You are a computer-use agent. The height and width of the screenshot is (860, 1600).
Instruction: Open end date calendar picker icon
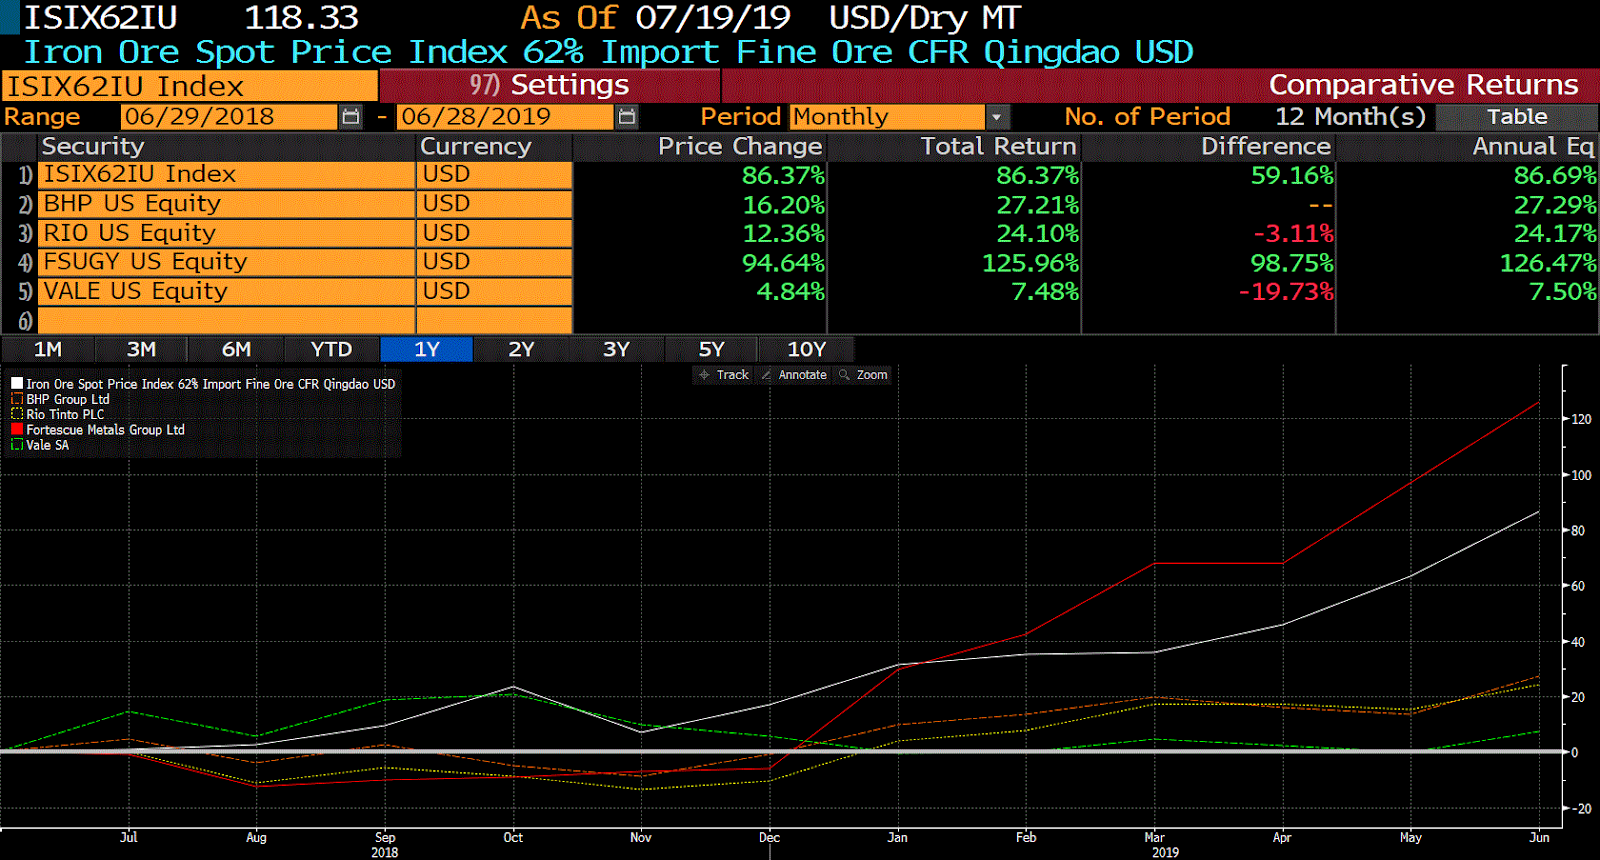[x=627, y=117]
